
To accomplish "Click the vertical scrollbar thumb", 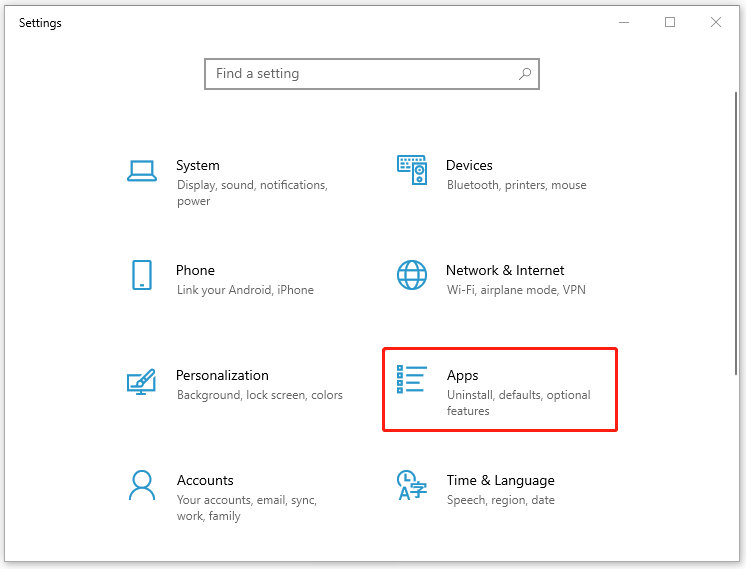I will (736, 233).
